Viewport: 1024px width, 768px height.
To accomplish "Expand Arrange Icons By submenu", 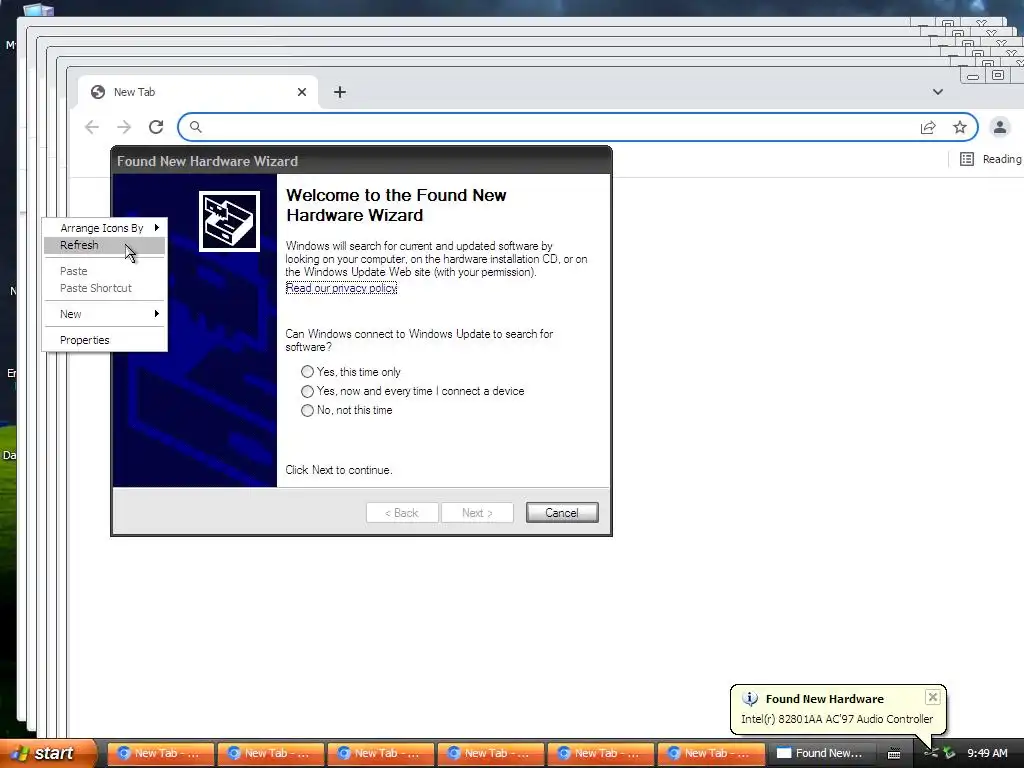I will click(x=104, y=228).
